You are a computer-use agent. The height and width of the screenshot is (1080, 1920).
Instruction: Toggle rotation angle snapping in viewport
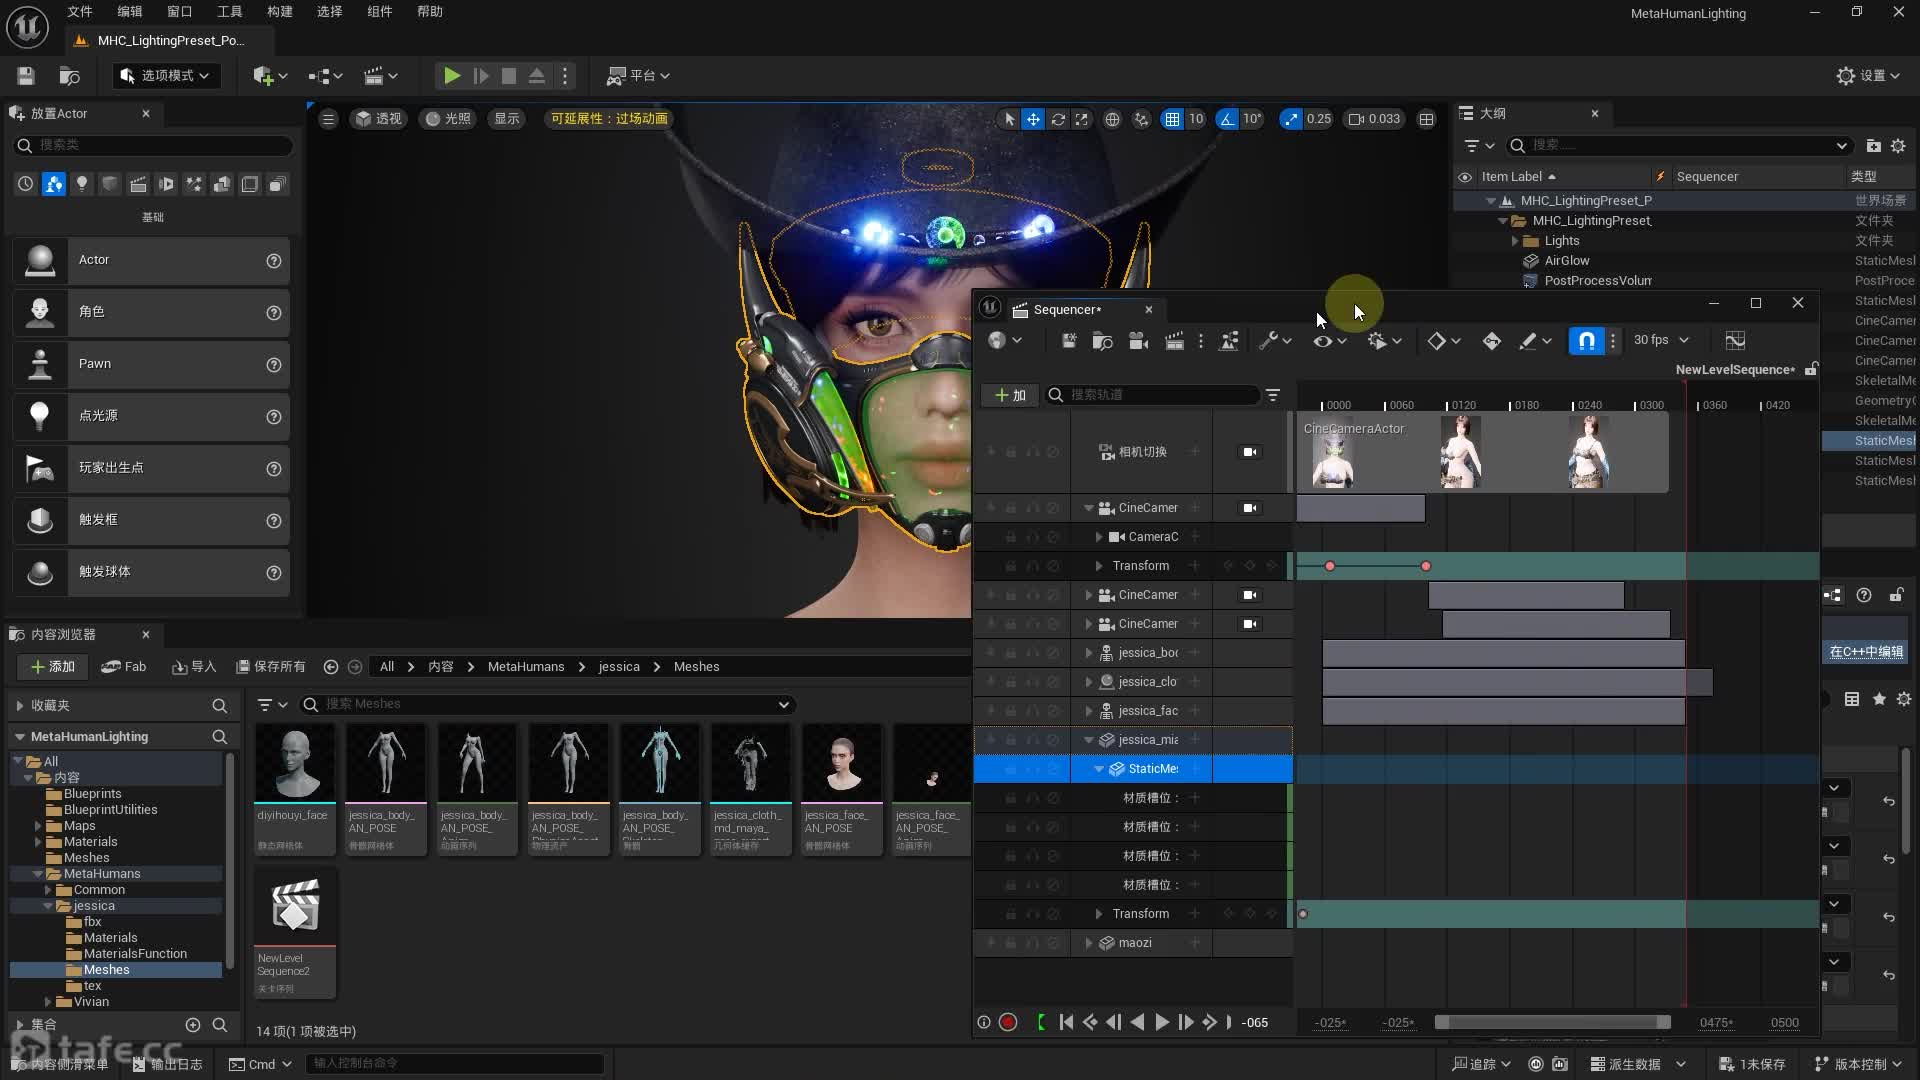(x=1227, y=119)
